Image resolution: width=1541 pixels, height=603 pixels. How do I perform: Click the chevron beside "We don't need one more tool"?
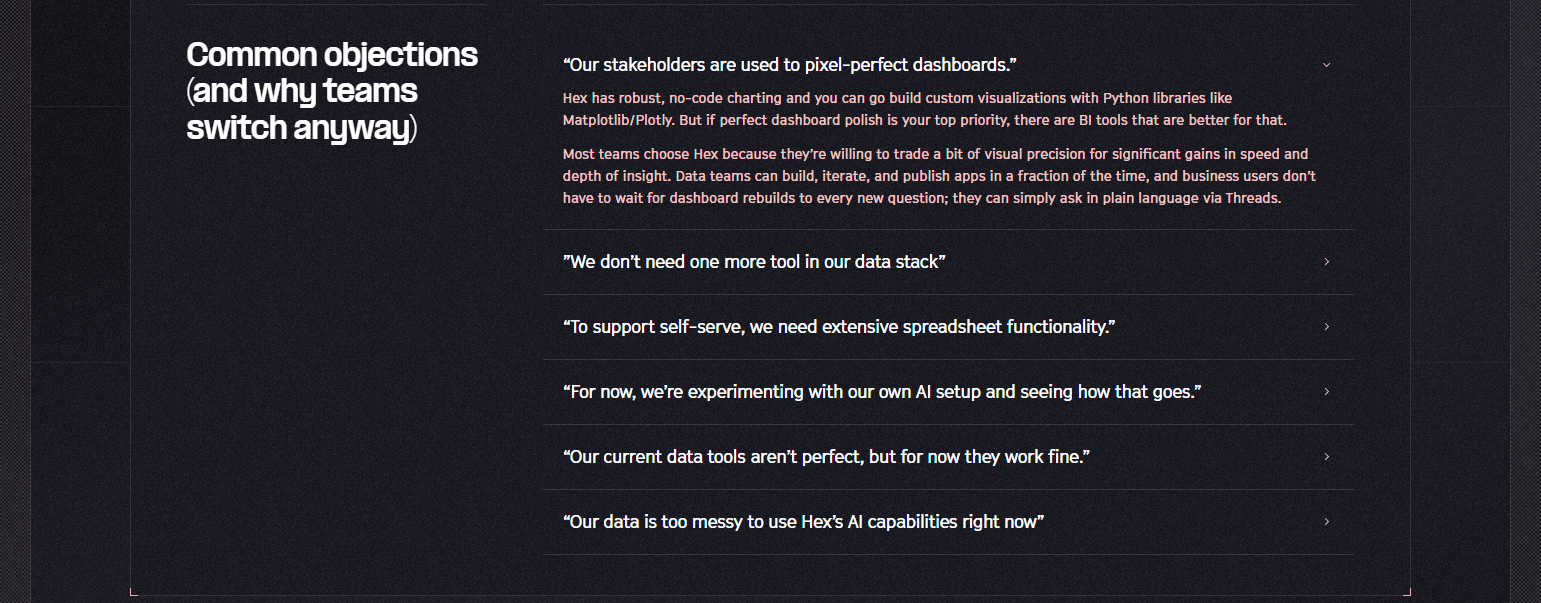[1327, 261]
